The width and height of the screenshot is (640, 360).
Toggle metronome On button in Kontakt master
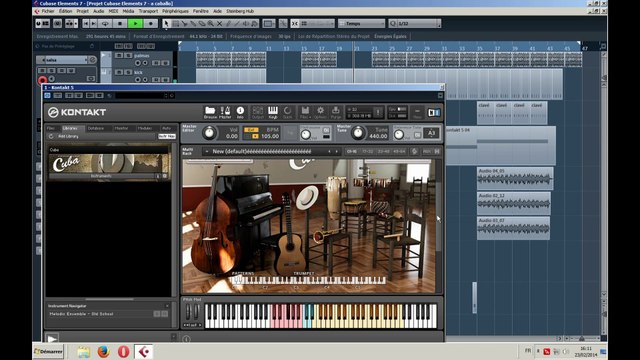point(326,130)
